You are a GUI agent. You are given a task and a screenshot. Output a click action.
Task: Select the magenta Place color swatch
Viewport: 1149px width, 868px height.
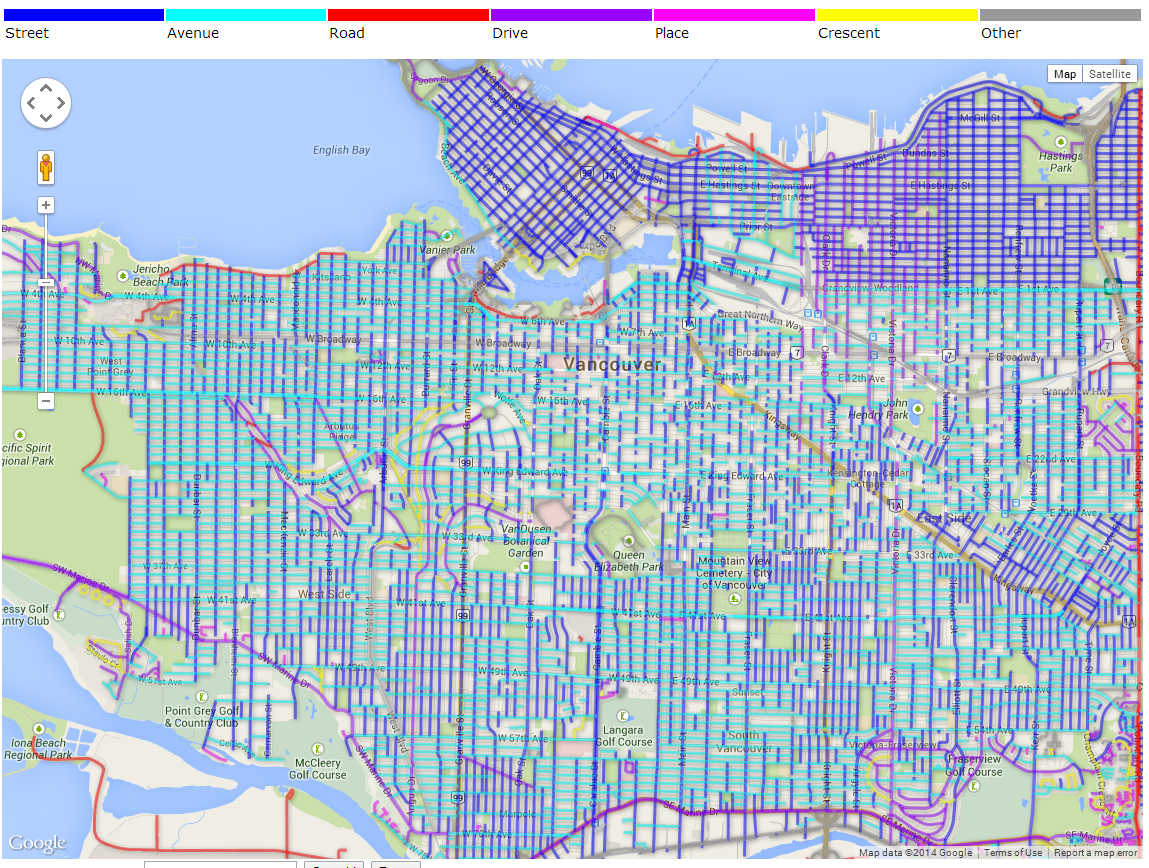pyautogui.click(x=734, y=14)
